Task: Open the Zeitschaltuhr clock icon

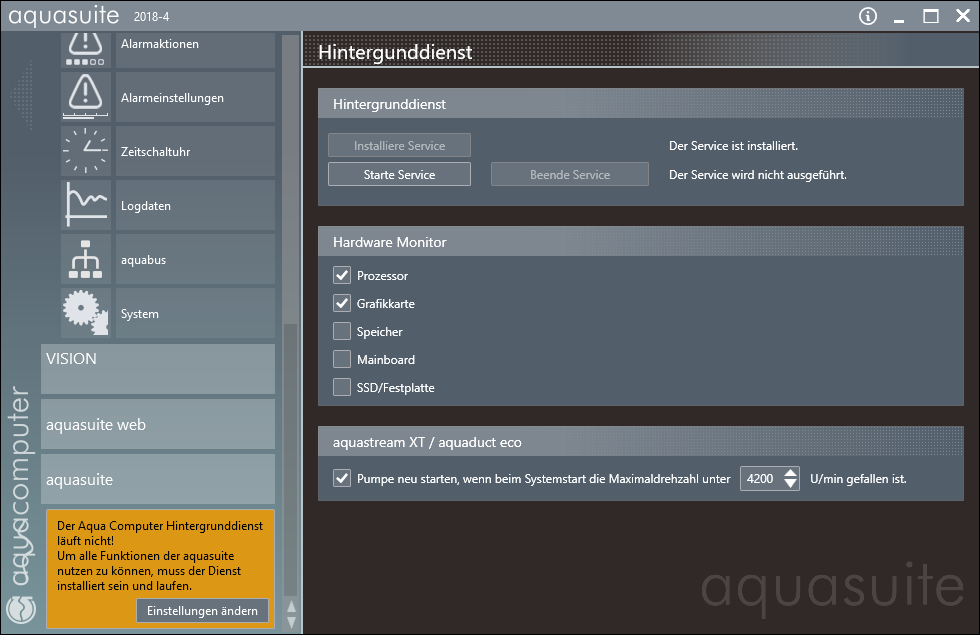Action: tap(87, 152)
